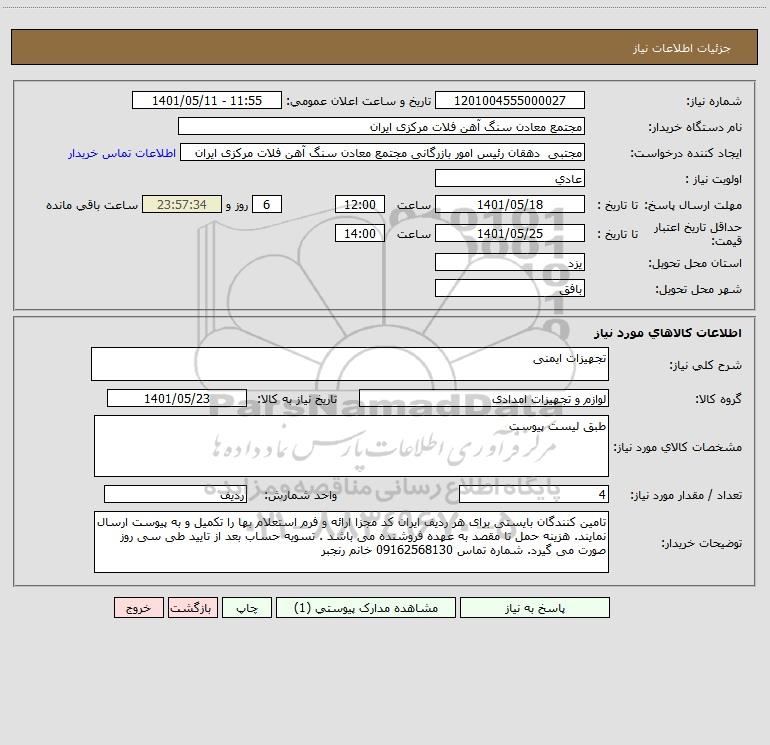
Task: Click the label 'ایجاد کننده درخواست:'
Action: 686,154
